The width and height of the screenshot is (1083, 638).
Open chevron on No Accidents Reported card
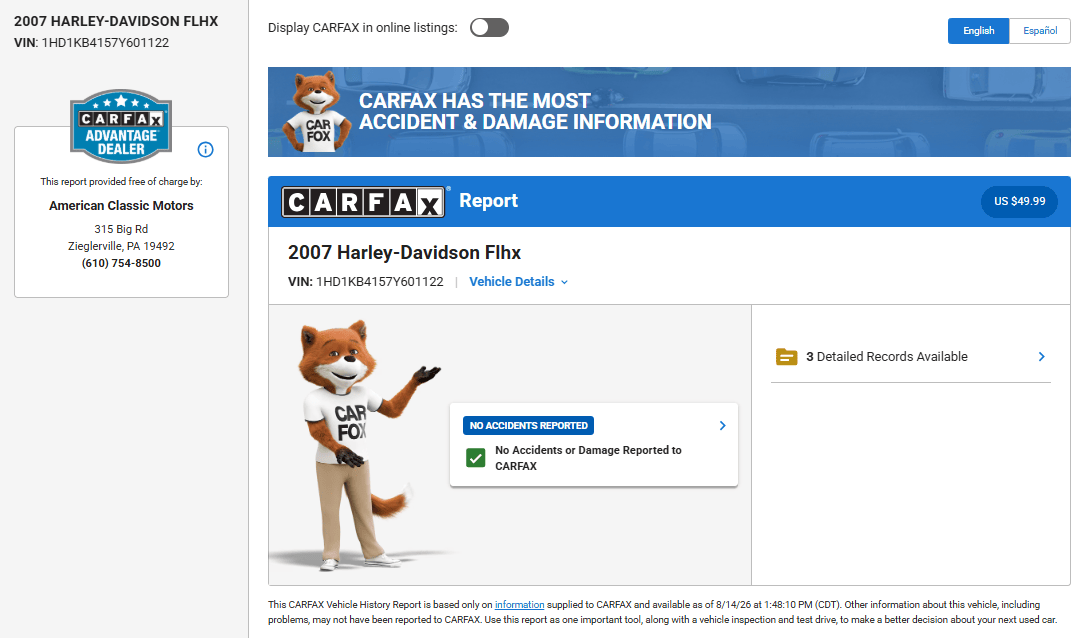click(722, 425)
